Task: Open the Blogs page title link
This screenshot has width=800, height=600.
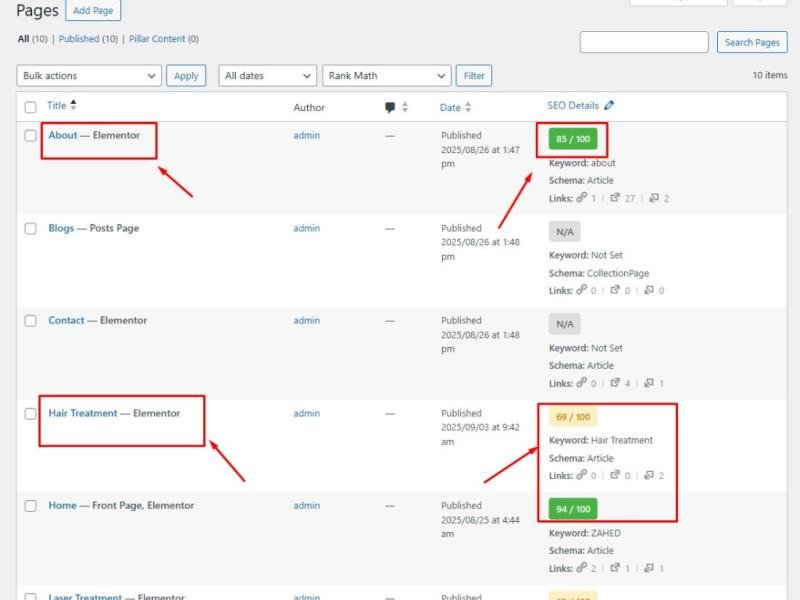Action: 61,228
